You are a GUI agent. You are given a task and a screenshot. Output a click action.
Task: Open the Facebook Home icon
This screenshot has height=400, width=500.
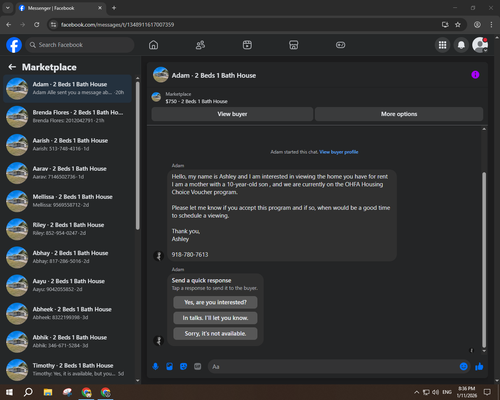(153, 45)
